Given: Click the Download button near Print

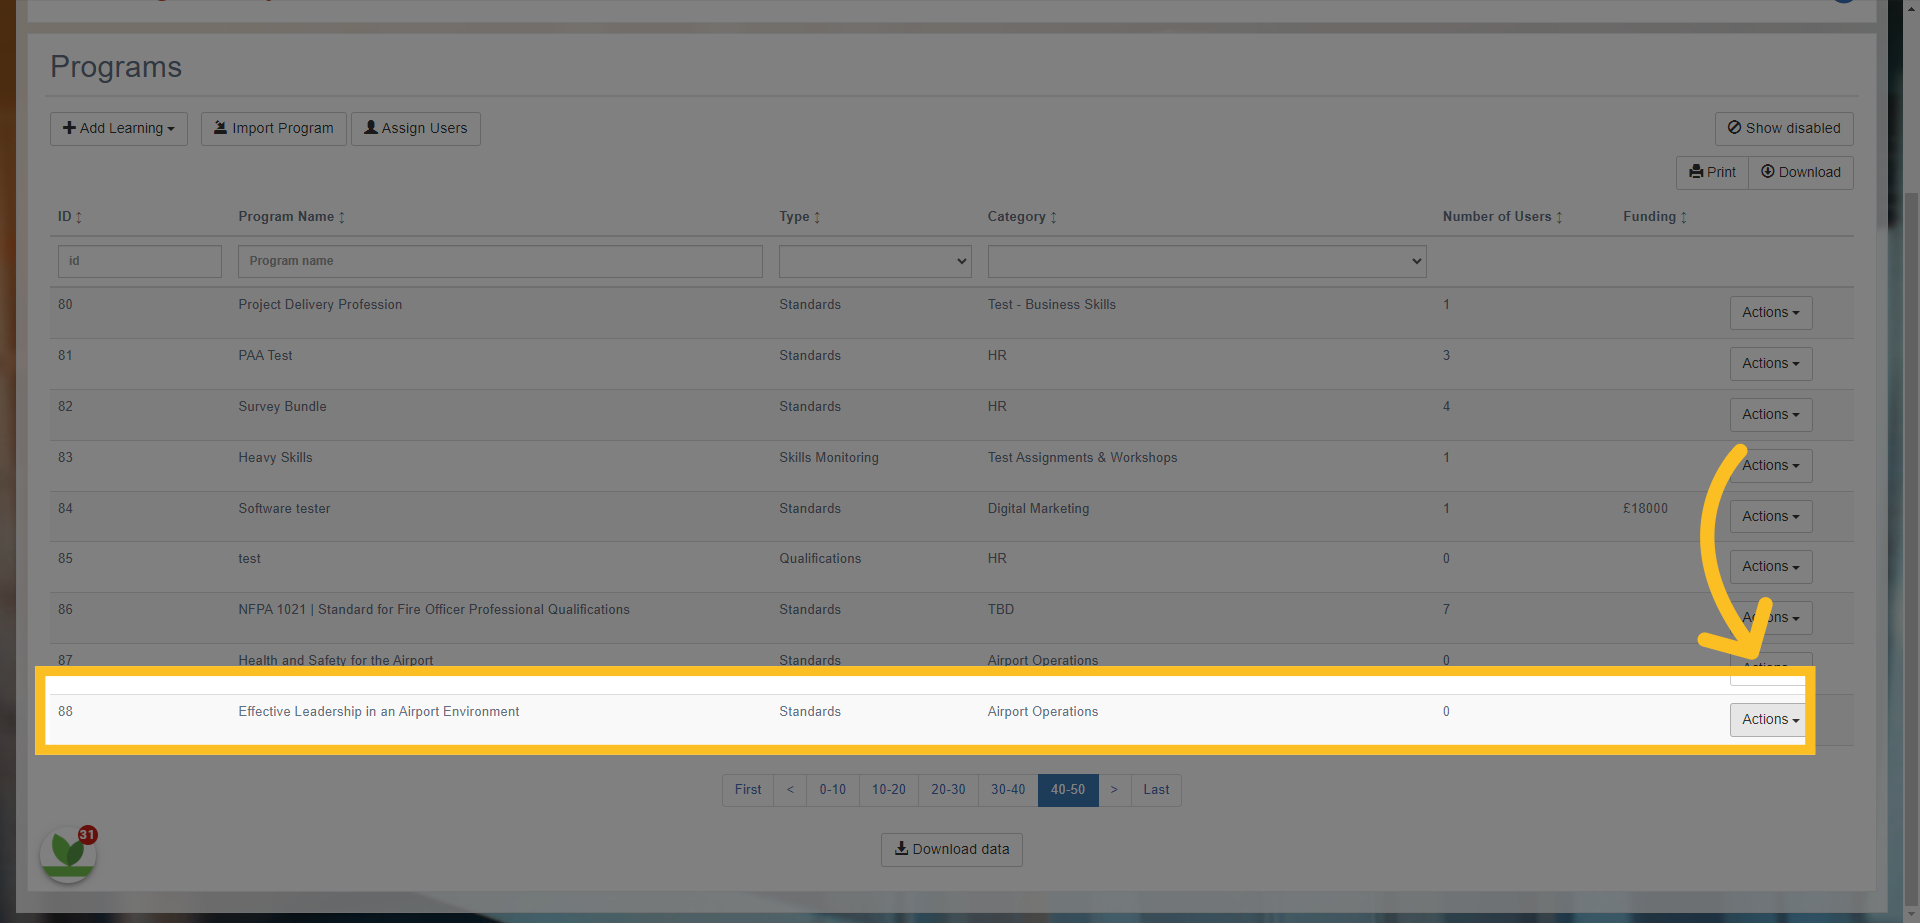Looking at the screenshot, I should coord(1801,172).
